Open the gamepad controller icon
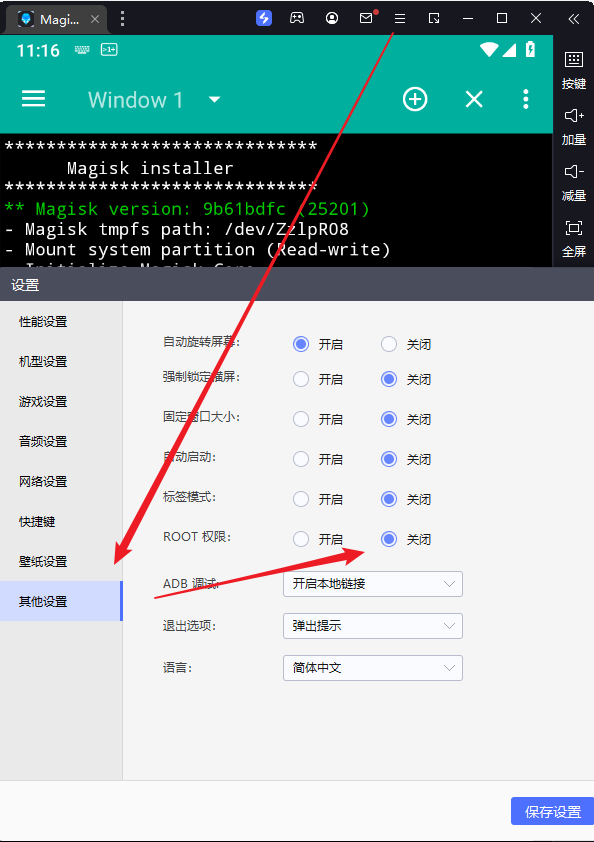This screenshot has height=842, width=594. 297,18
